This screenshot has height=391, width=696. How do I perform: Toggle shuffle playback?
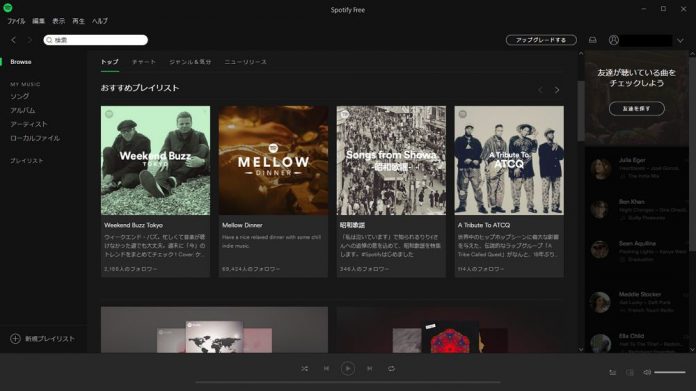pyautogui.click(x=304, y=368)
